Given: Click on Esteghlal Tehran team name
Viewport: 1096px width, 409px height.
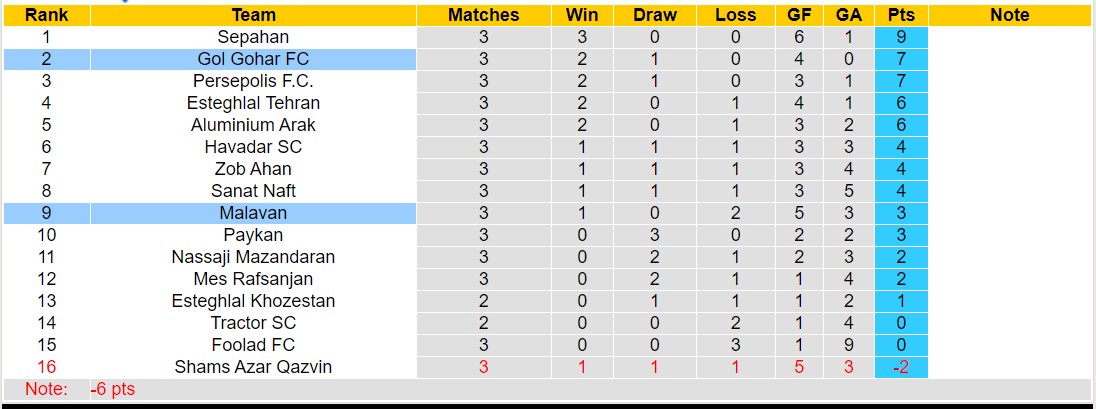Looking at the screenshot, I should (x=253, y=103).
